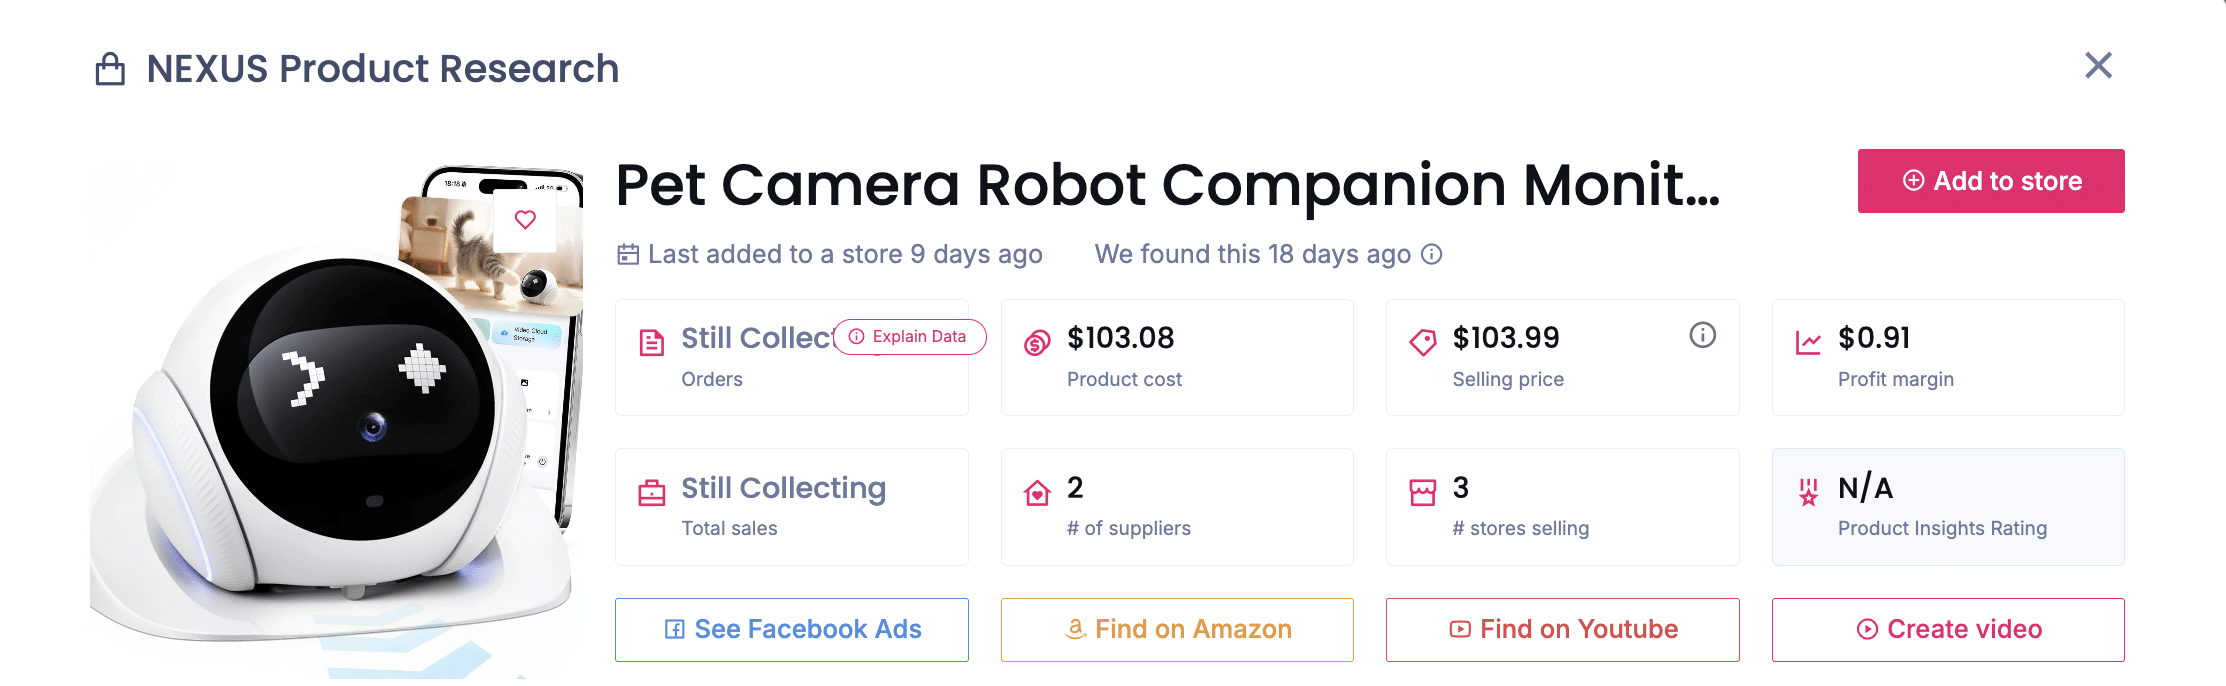Viewport: 2226px width, 686px height.
Task: Open See Facebook Ads
Action: (792, 629)
